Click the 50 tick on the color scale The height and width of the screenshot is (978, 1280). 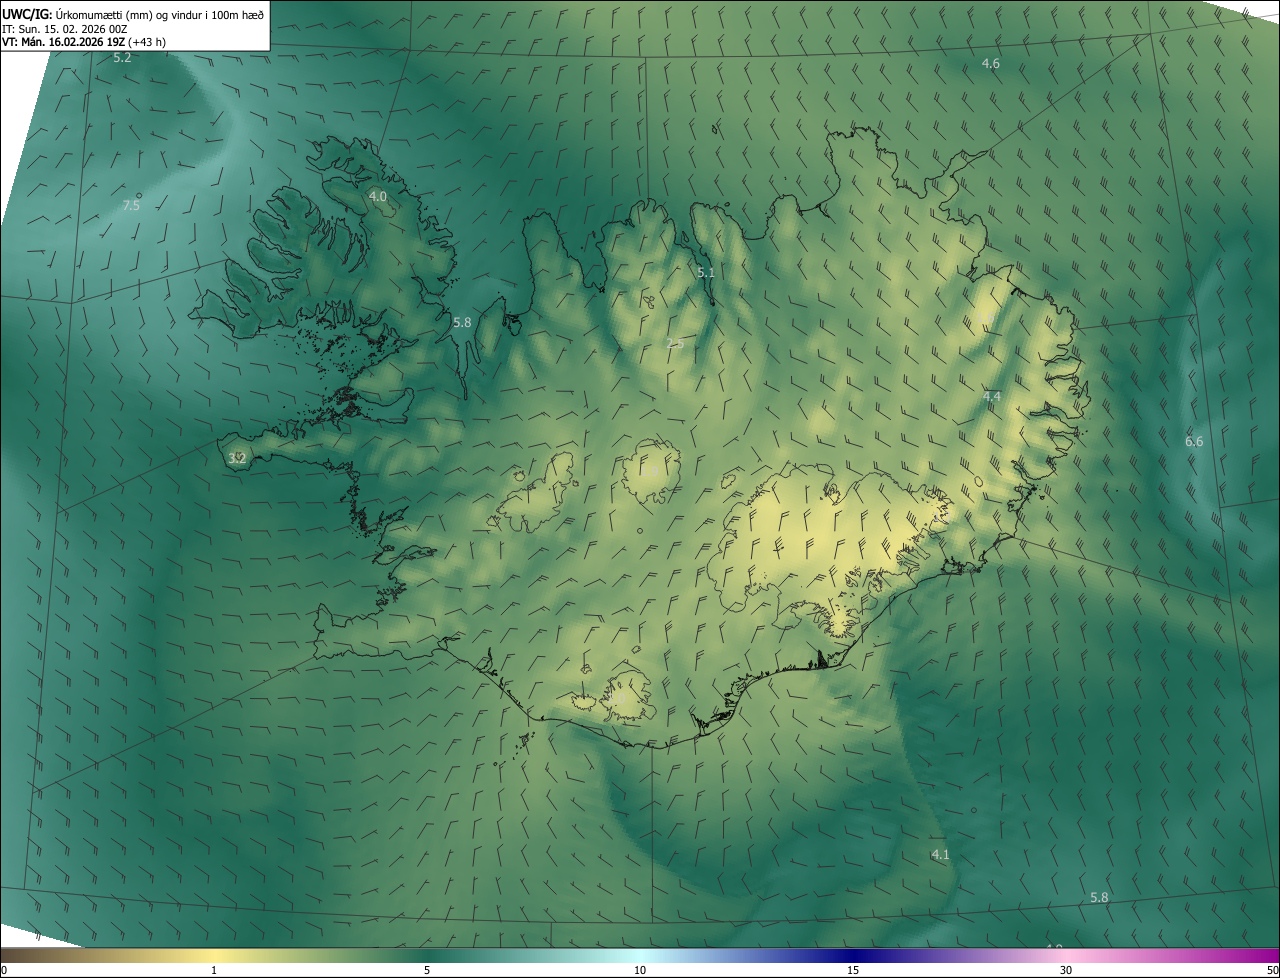coord(1272,970)
